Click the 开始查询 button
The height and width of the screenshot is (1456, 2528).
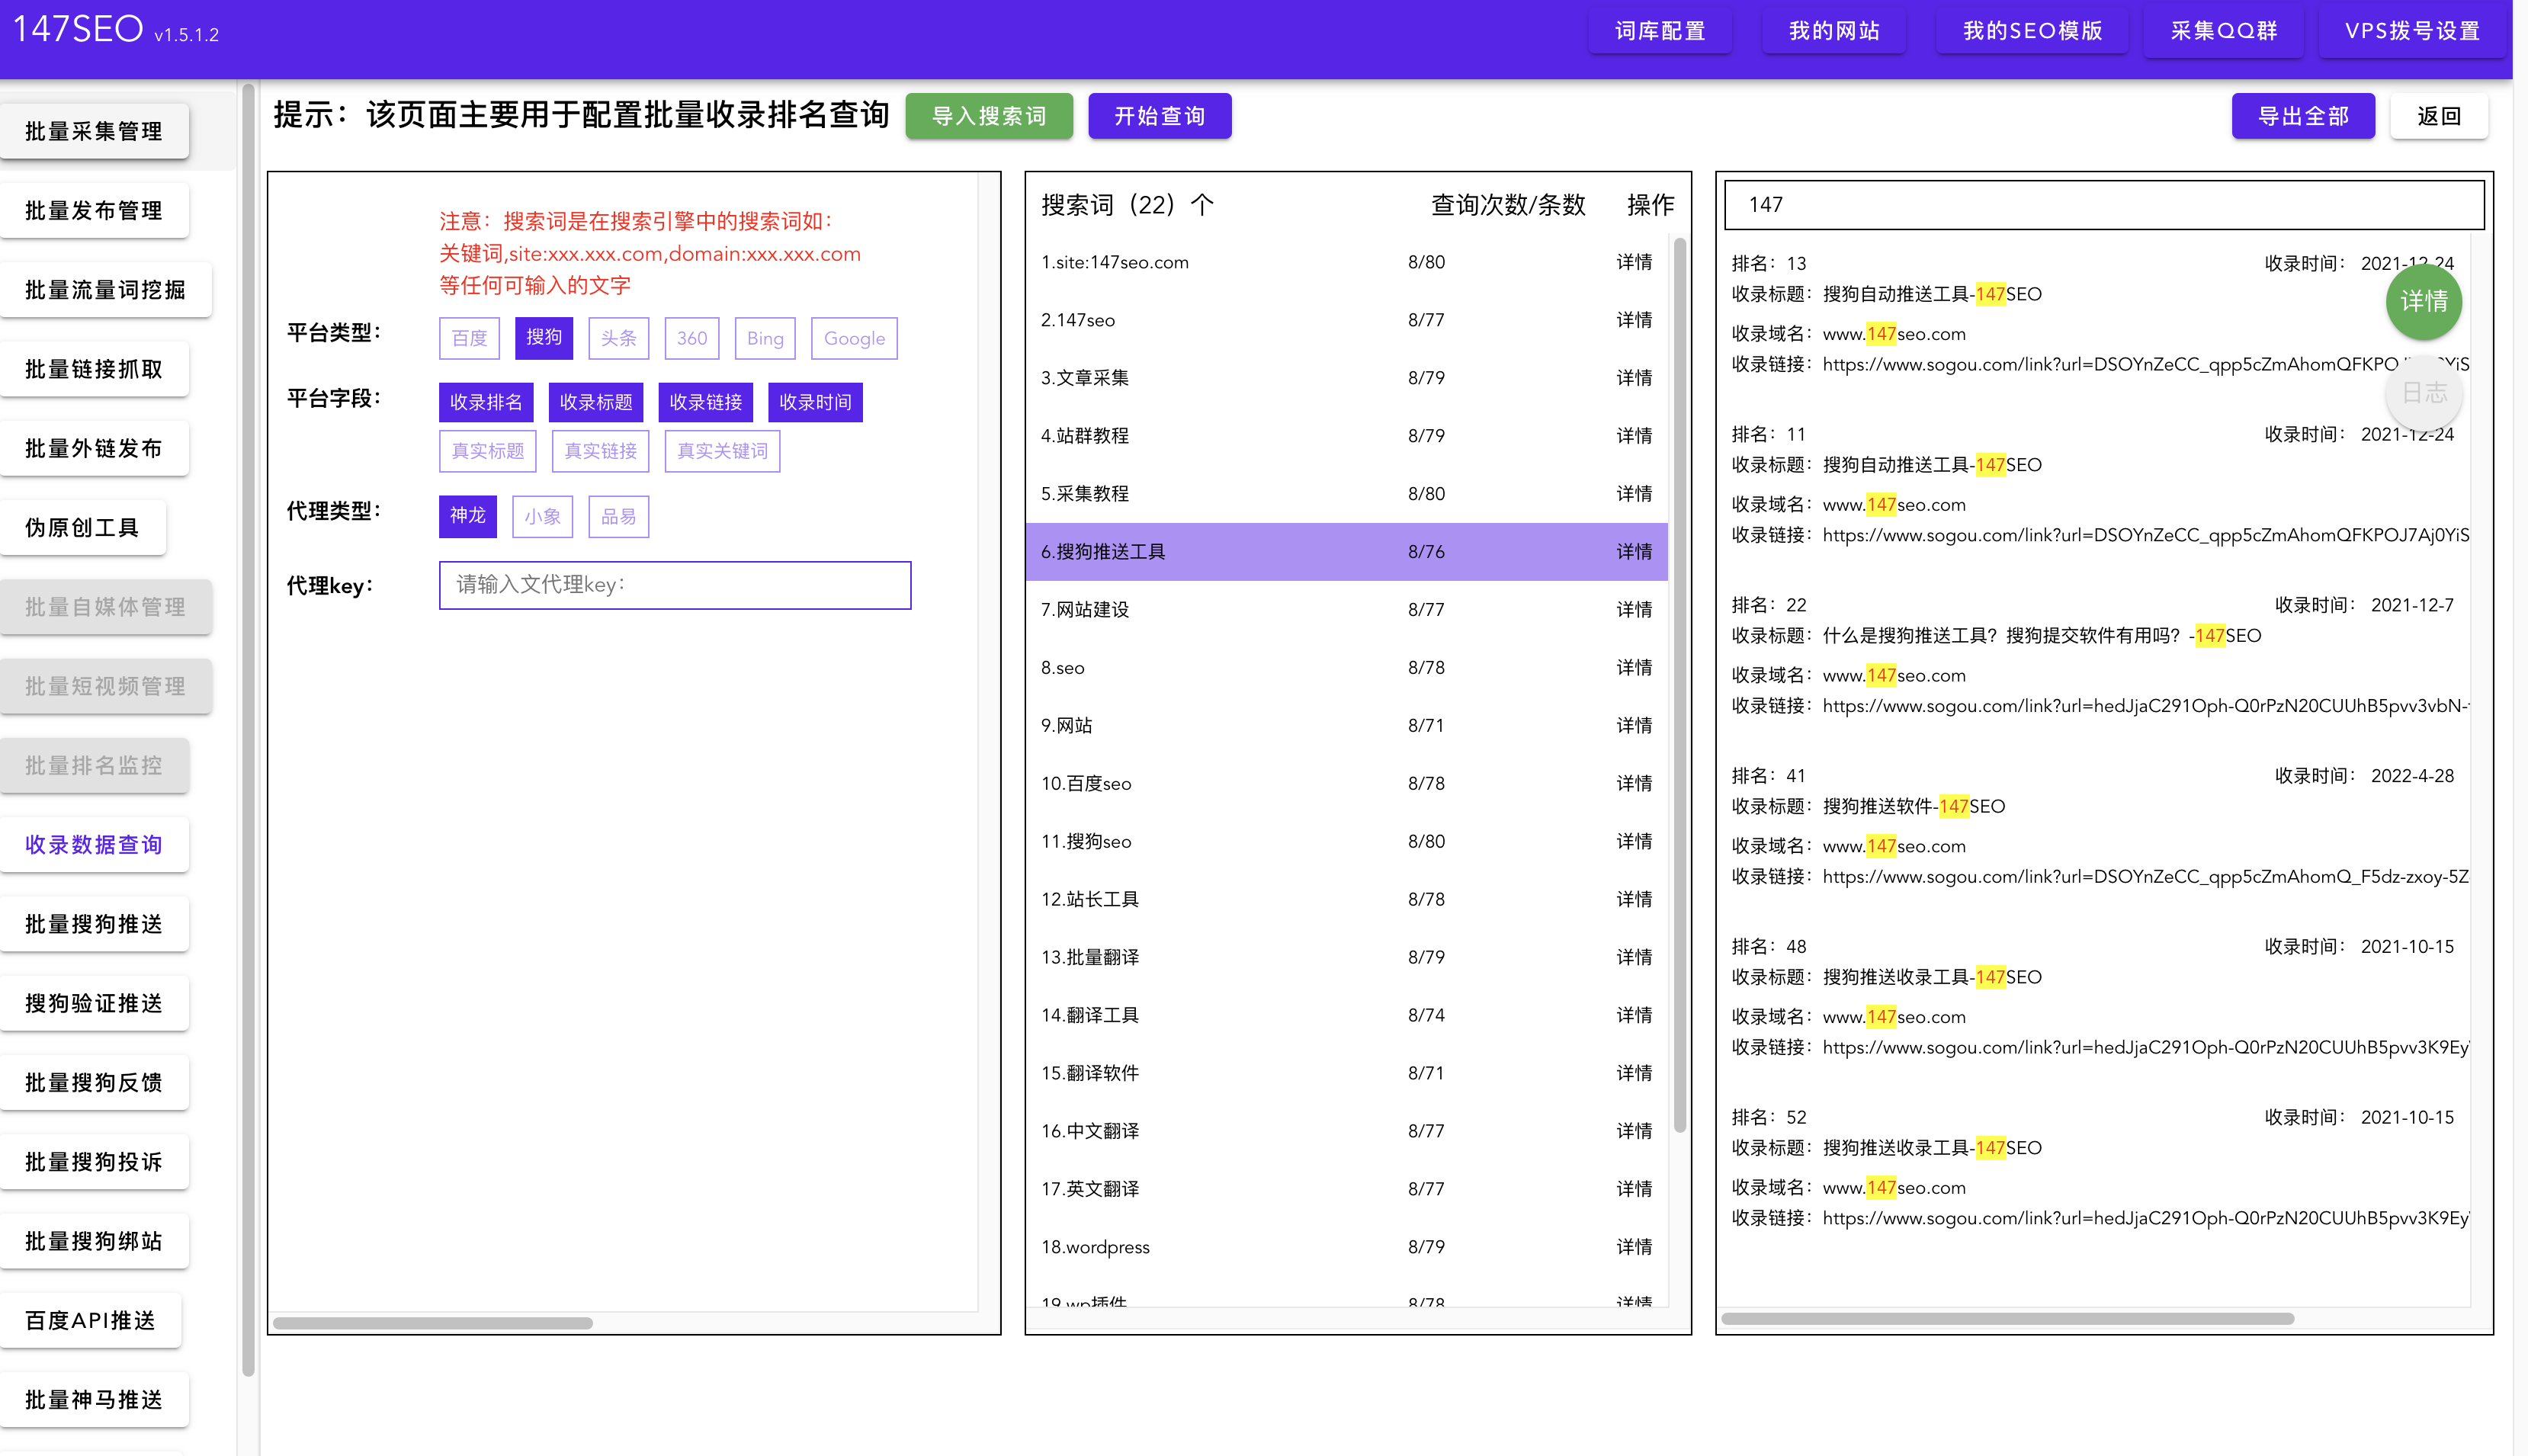[x=1159, y=116]
